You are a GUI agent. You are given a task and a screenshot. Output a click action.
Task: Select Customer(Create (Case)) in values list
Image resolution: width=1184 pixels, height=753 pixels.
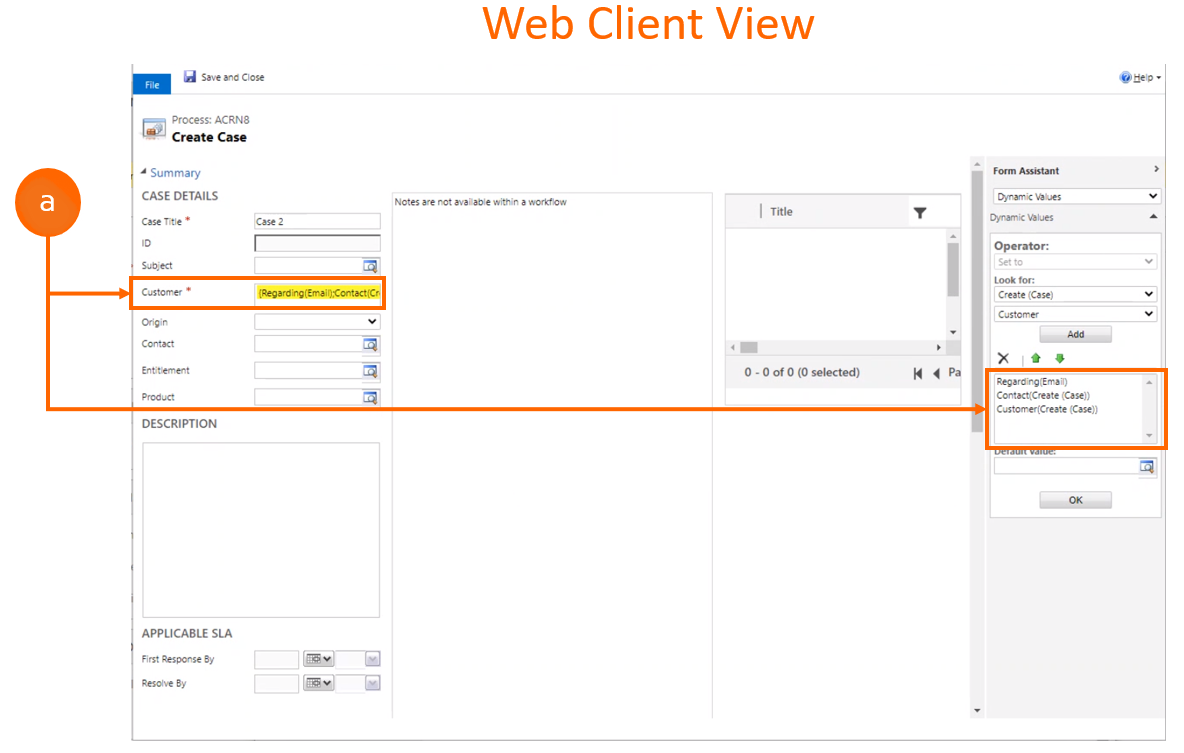(1047, 409)
